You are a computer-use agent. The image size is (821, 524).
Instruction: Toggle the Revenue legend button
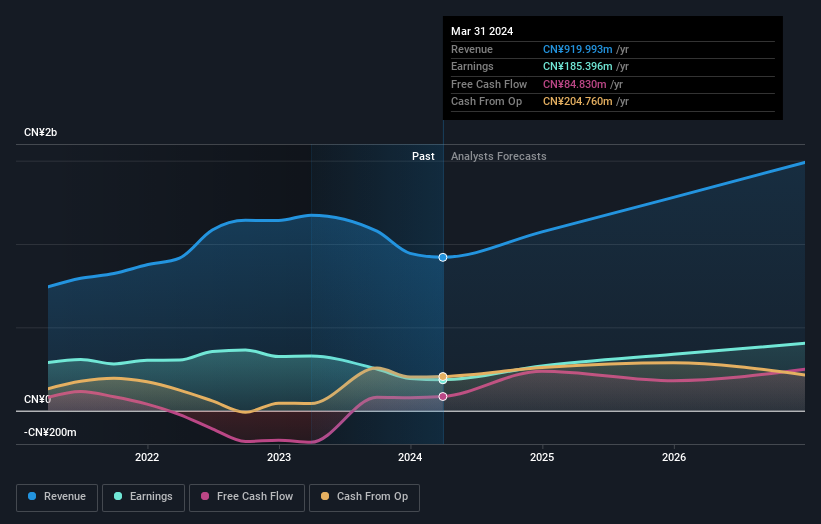point(57,497)
